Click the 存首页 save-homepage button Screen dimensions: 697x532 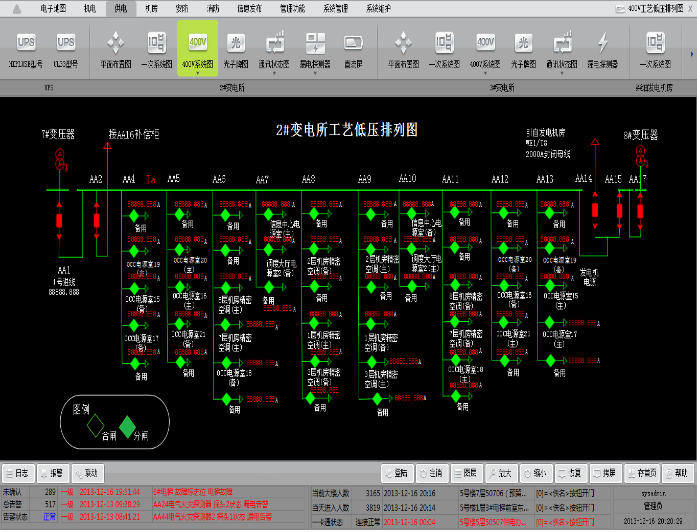(642, 474)
